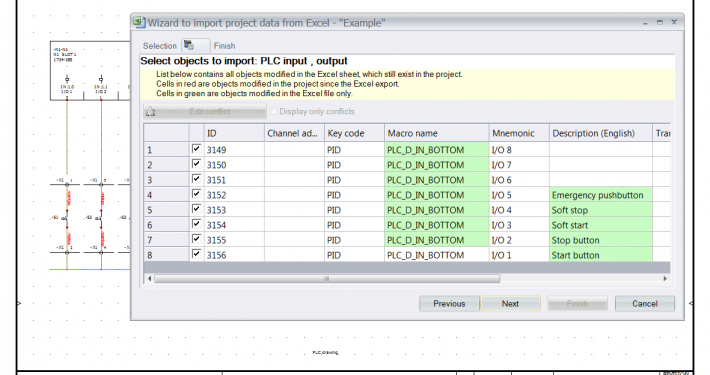
Task: Click the I/O 8 mnemonic cell
Action: click(x=519, y=150)
